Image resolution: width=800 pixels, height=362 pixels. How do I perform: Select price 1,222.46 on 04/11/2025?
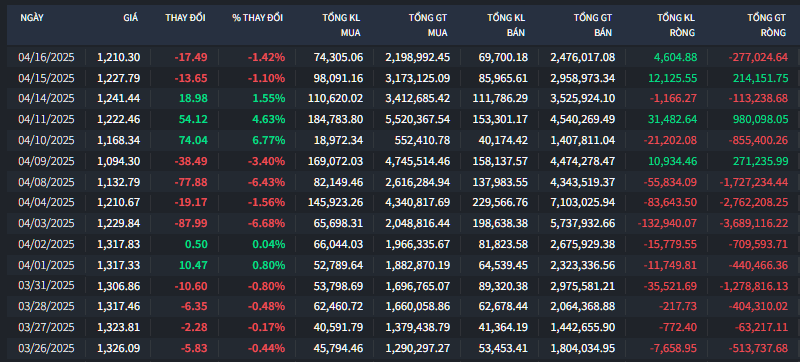click(x=118, y=119)
